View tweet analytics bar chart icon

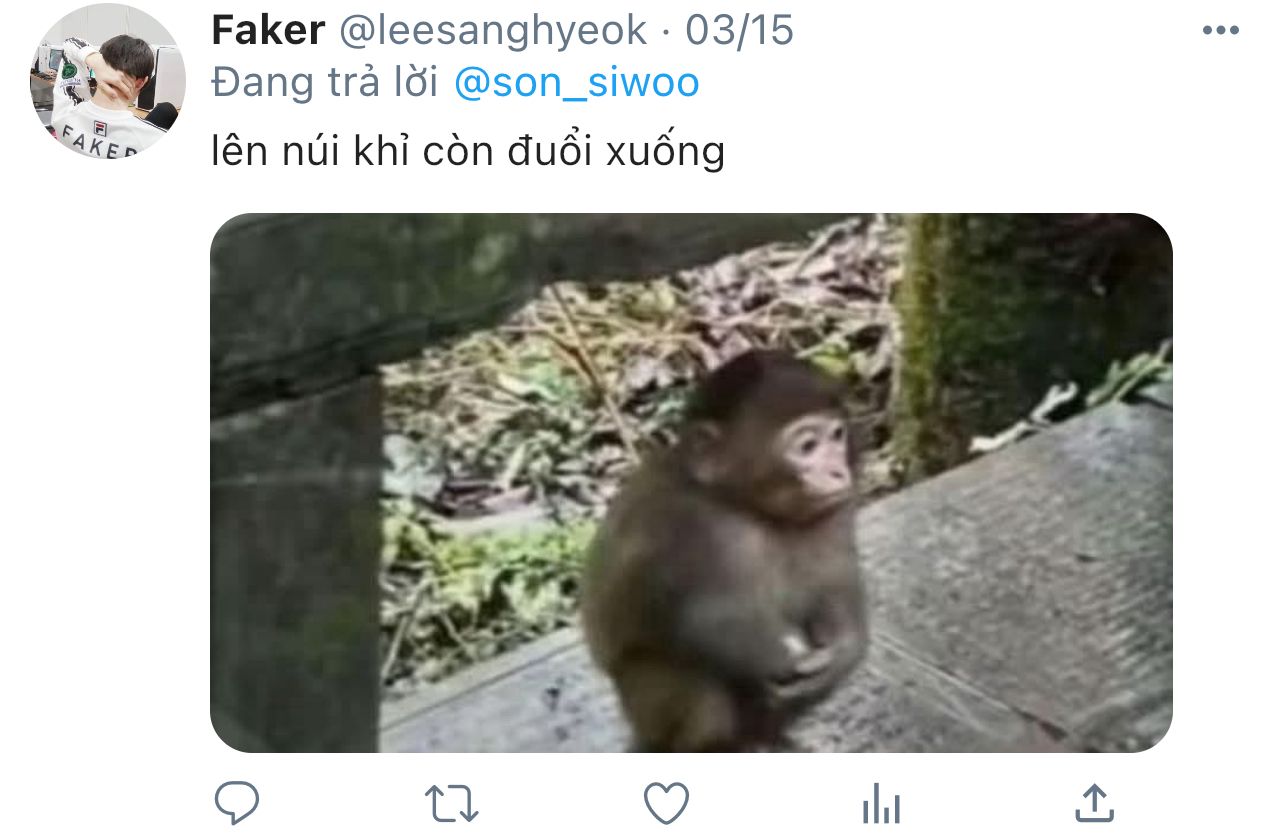click(881, 804)
